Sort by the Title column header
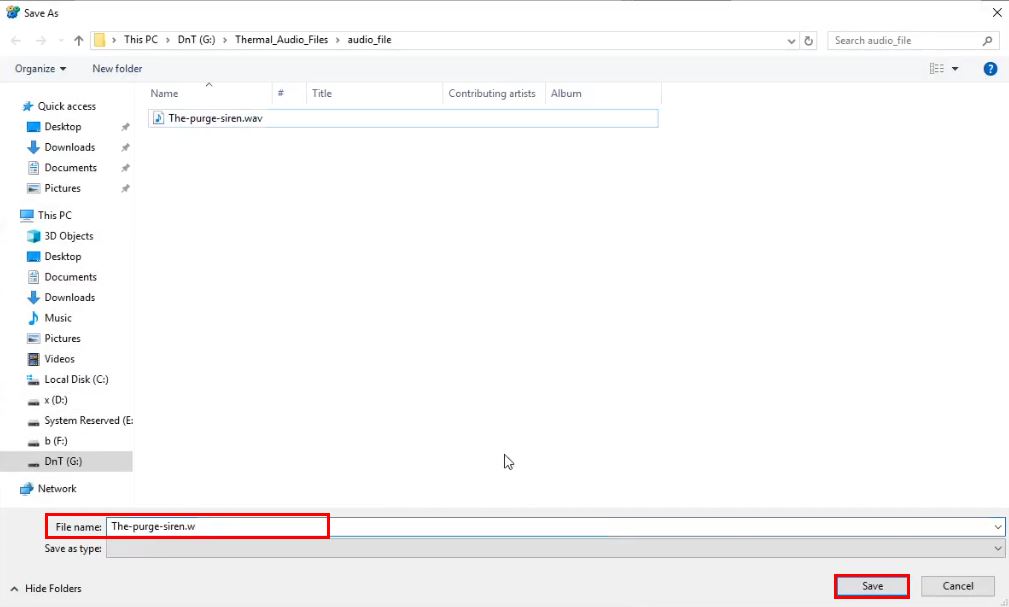The width and height of the screenshot is (1009, 607). pos(375,93)
